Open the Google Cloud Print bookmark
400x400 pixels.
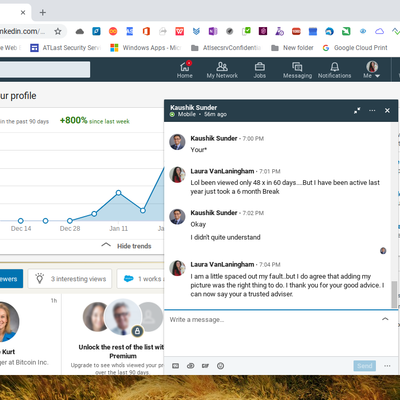pyautogui.click(x=355, y=48)
